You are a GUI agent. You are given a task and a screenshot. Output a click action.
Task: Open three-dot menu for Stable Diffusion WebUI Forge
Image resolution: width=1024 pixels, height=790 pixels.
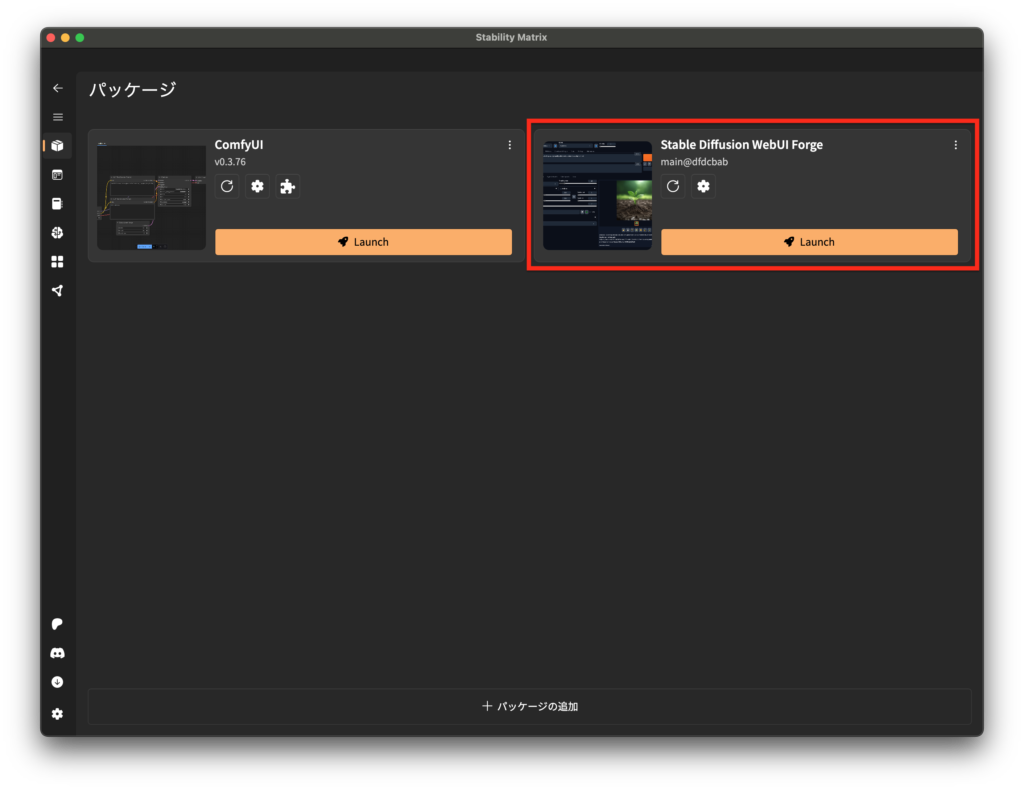click(955, 145)
